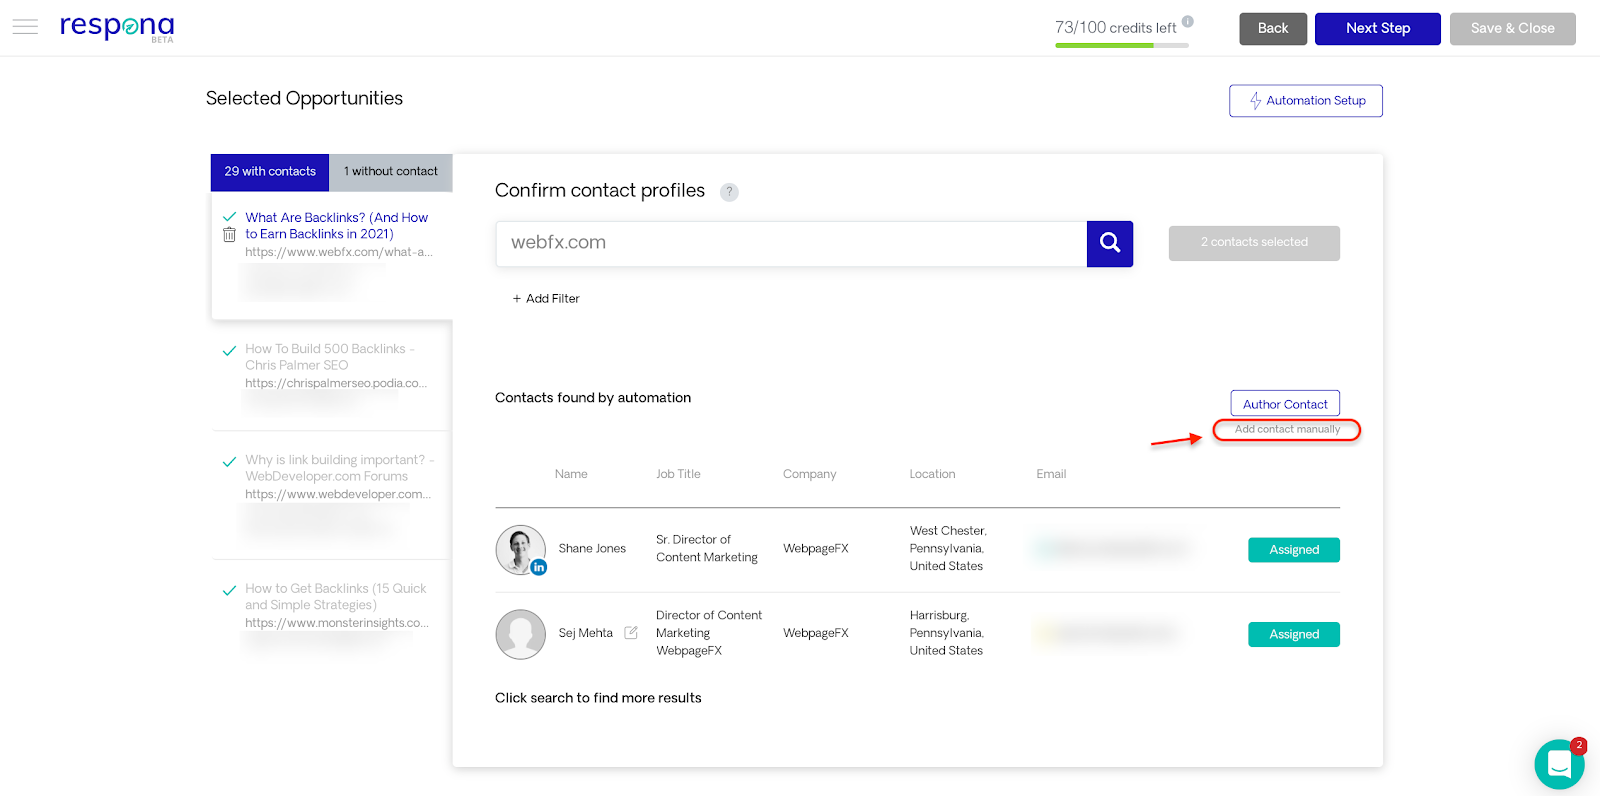Click Save & Close button
The width and height of the screenshot is (1600, 796).
[1512, 29]
